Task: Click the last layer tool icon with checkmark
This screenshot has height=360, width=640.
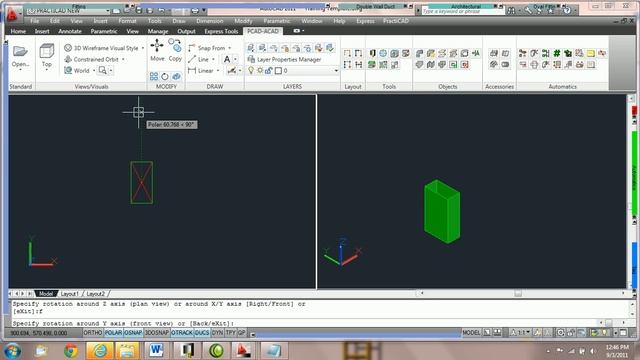Action: [330, 48]
